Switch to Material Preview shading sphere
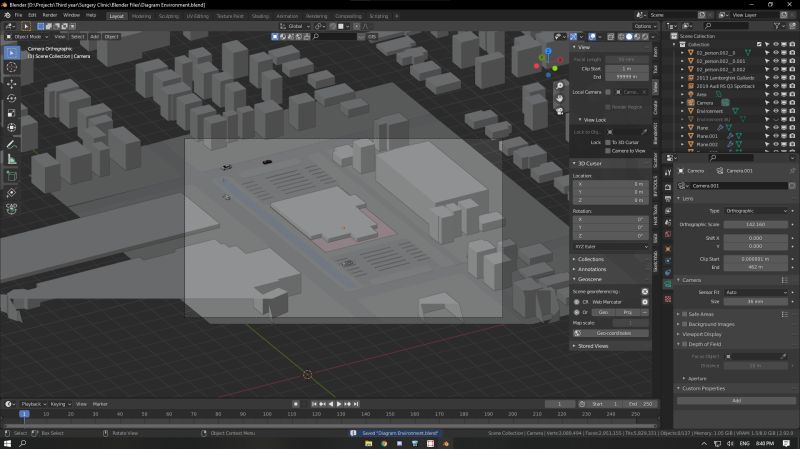The height and width of the screenshot is (449, 800). (637, 37)
